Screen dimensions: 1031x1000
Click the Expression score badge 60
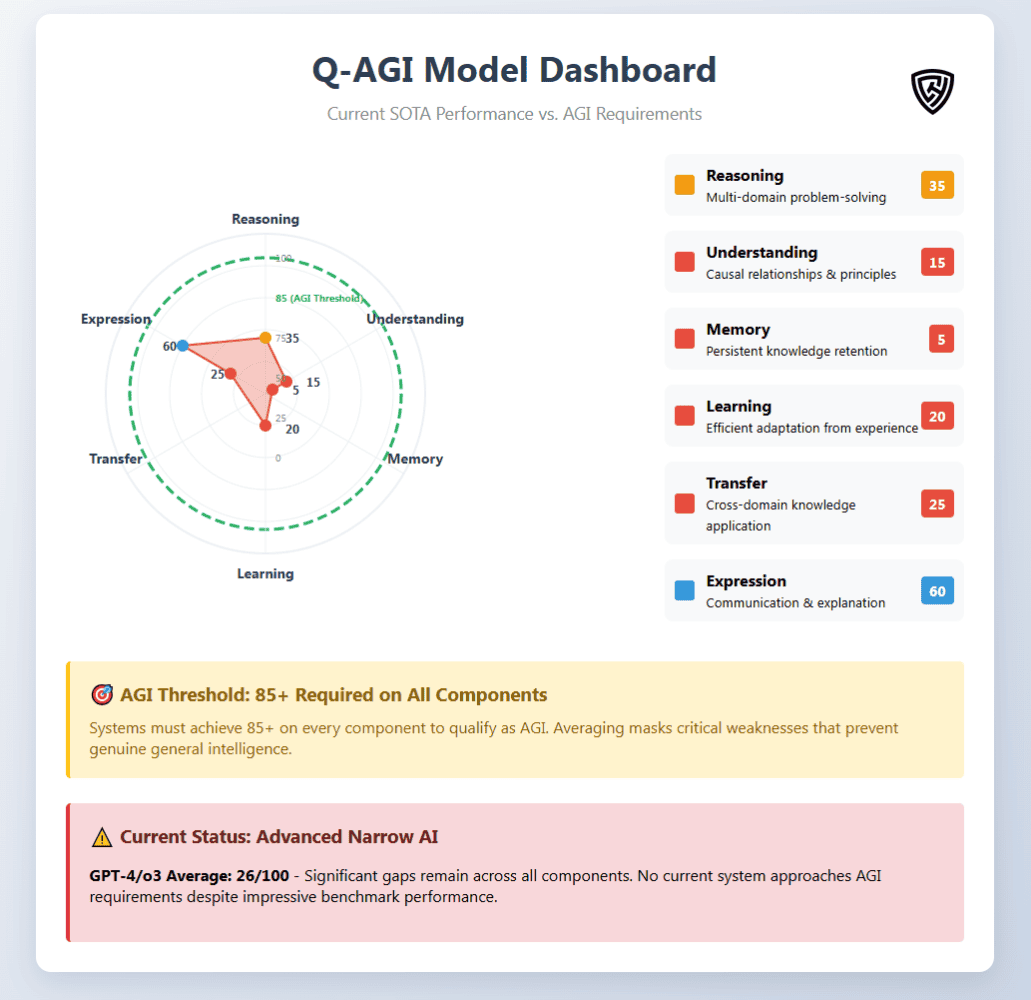tap(937, 591)
